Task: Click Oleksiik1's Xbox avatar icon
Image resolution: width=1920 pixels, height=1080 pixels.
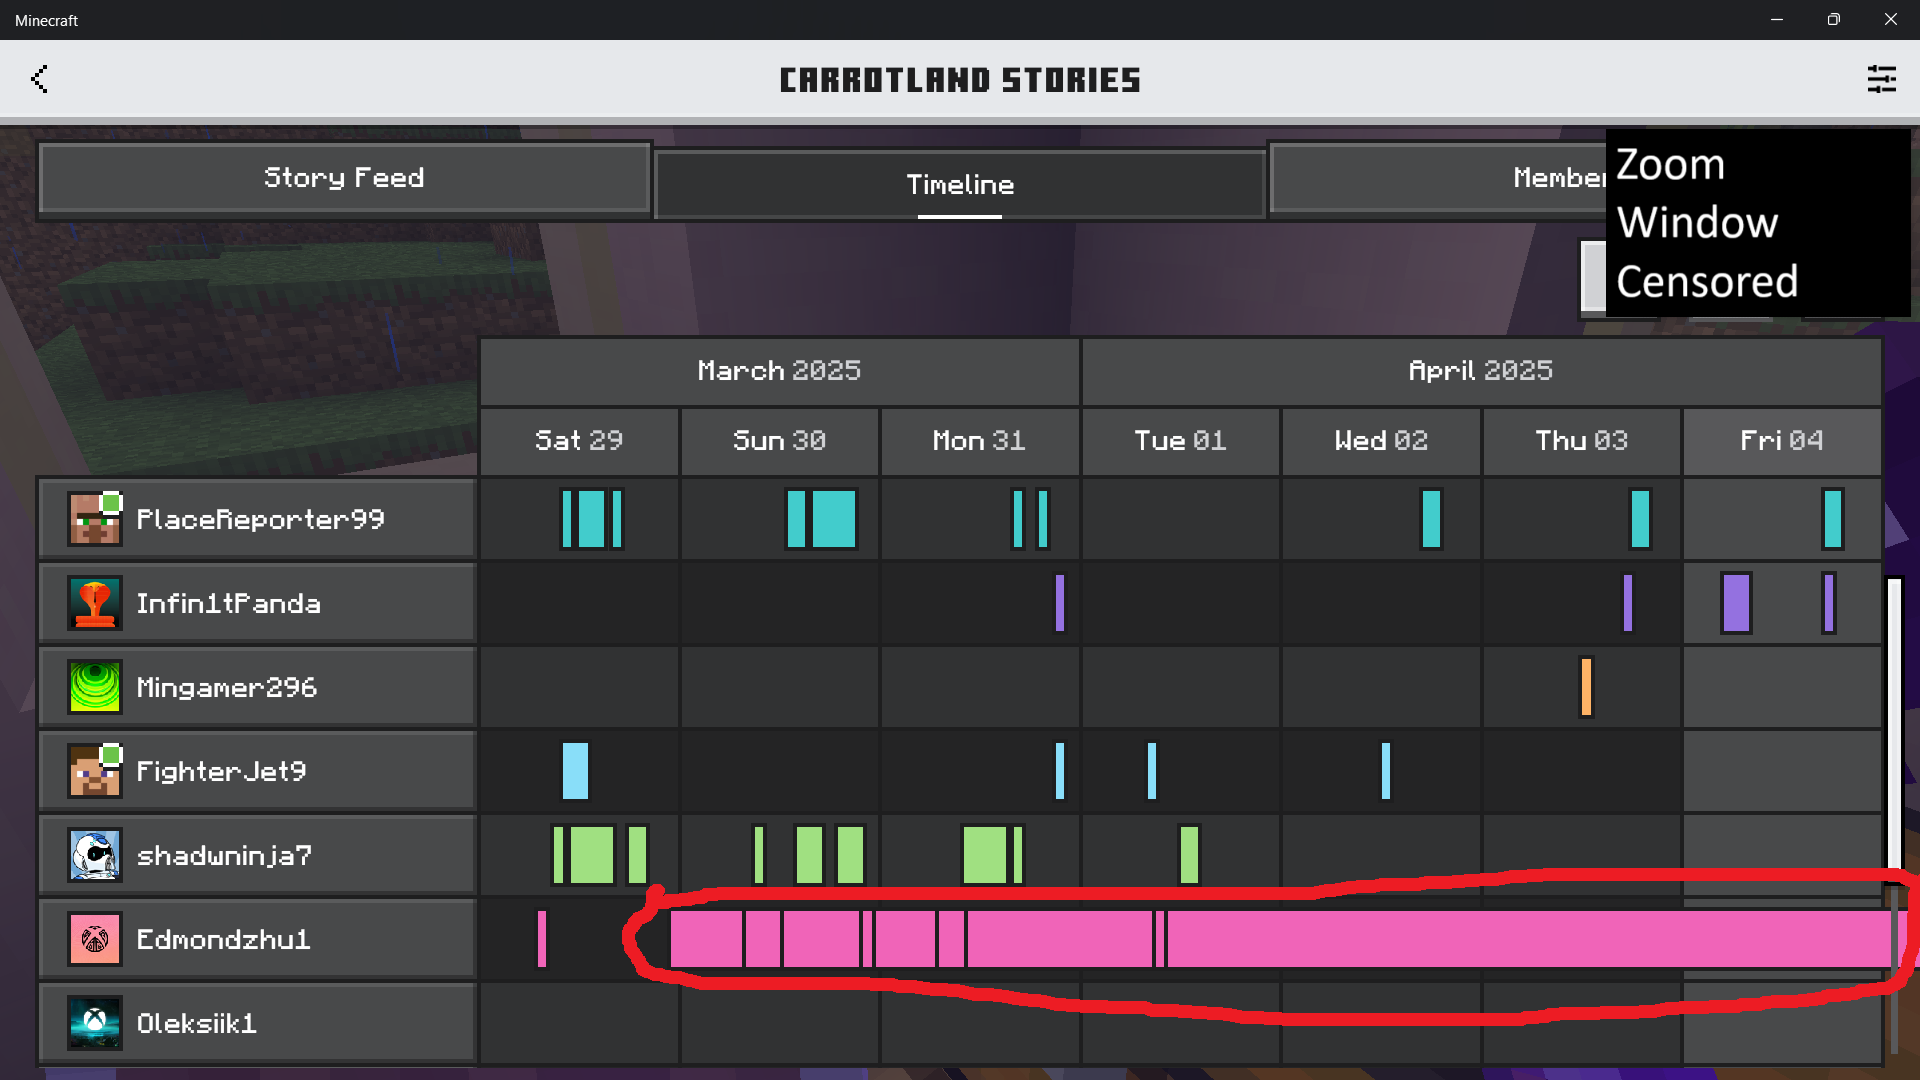Action: tap(95, 1023)
